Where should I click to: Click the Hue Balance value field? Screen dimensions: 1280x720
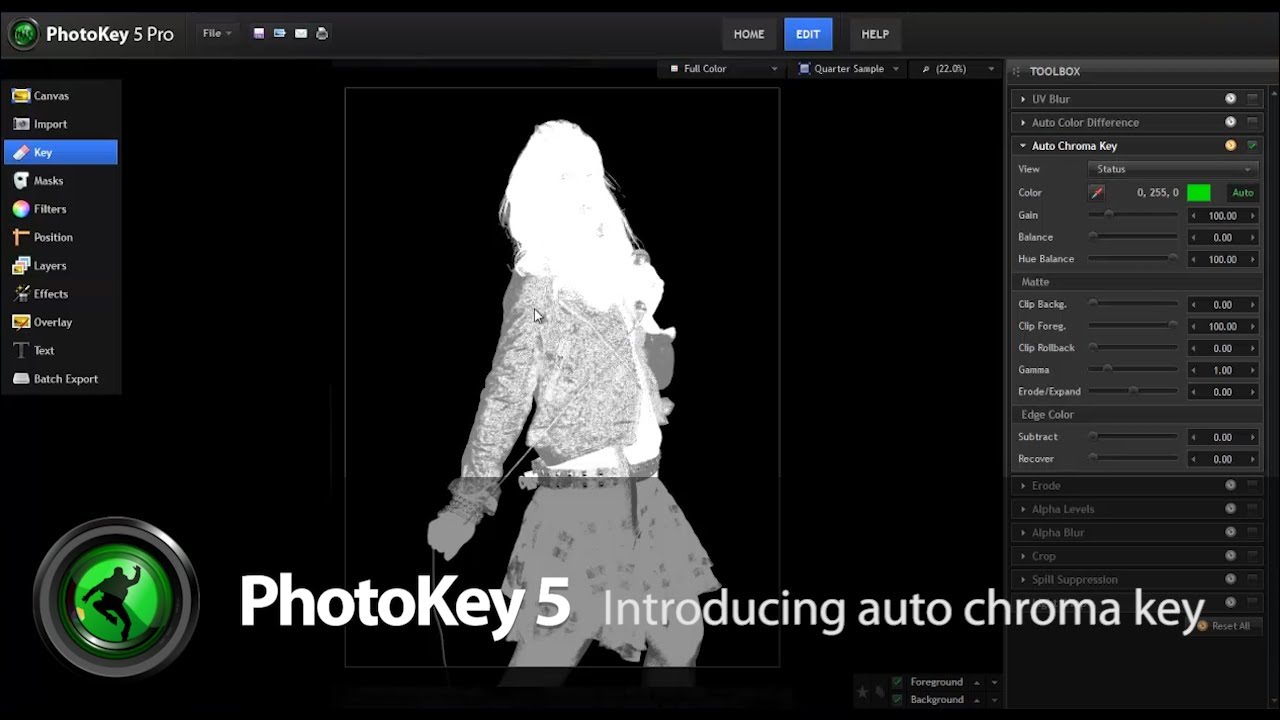tap(1222, 259)
